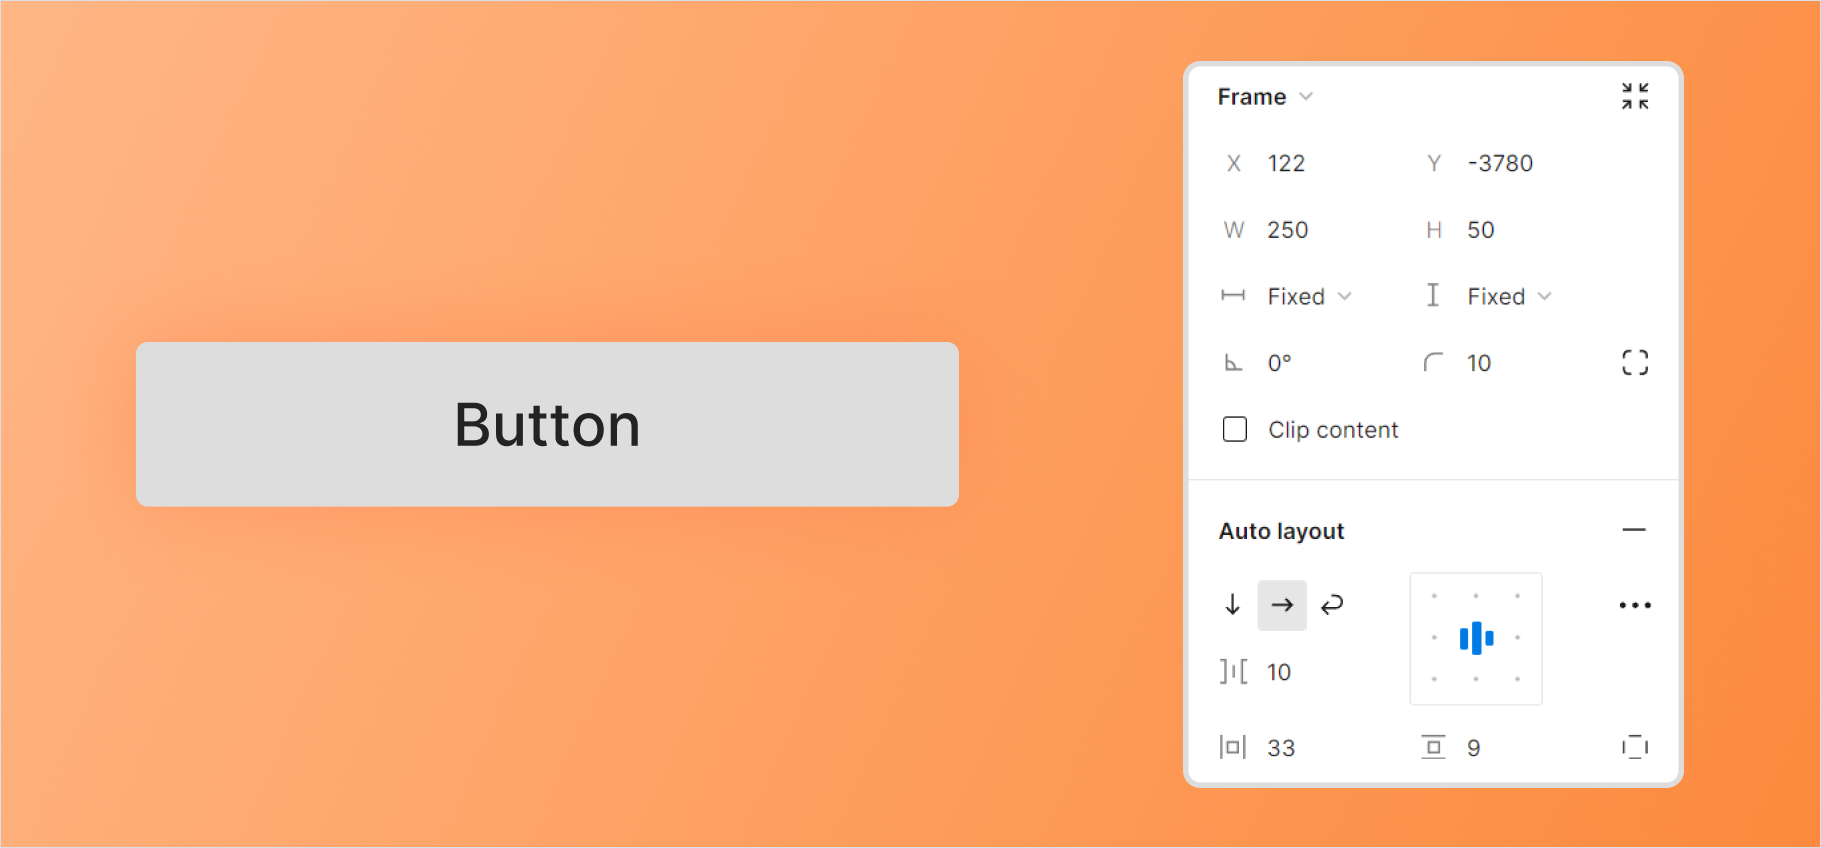
Task: Open horizontal resizing Fixed dropdown
Action: (1309, 296)
